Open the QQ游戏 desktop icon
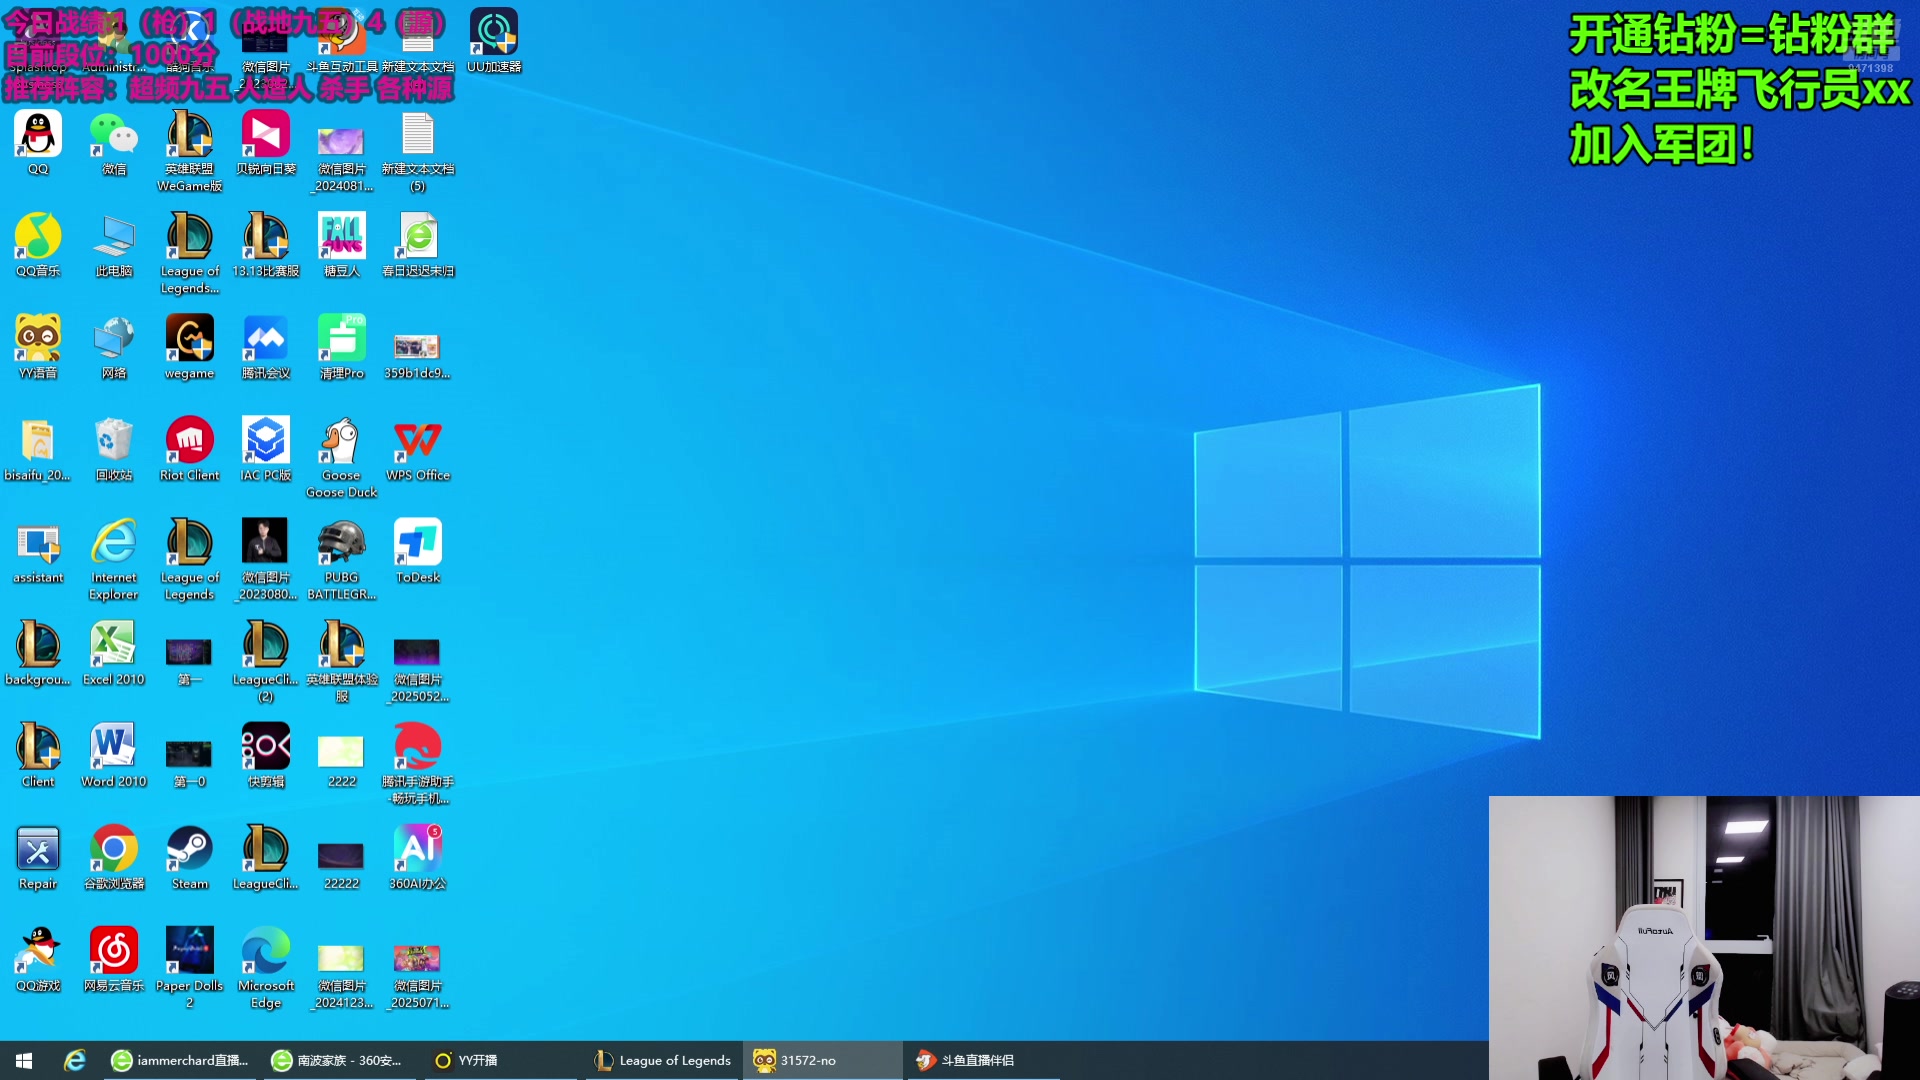The width and height of the screenshot is (1920, 1080). point(38,959)
